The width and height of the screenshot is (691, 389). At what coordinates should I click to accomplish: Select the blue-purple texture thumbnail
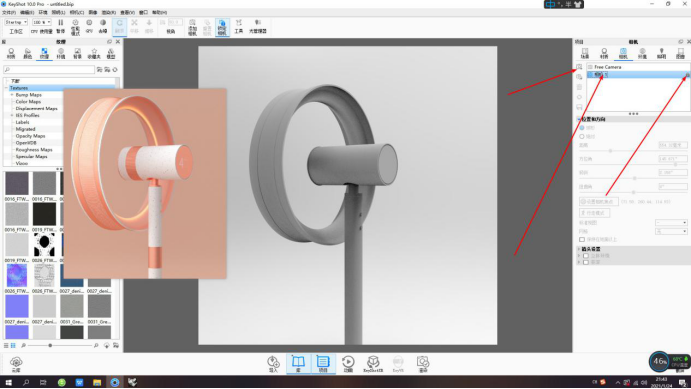[17, 275]
